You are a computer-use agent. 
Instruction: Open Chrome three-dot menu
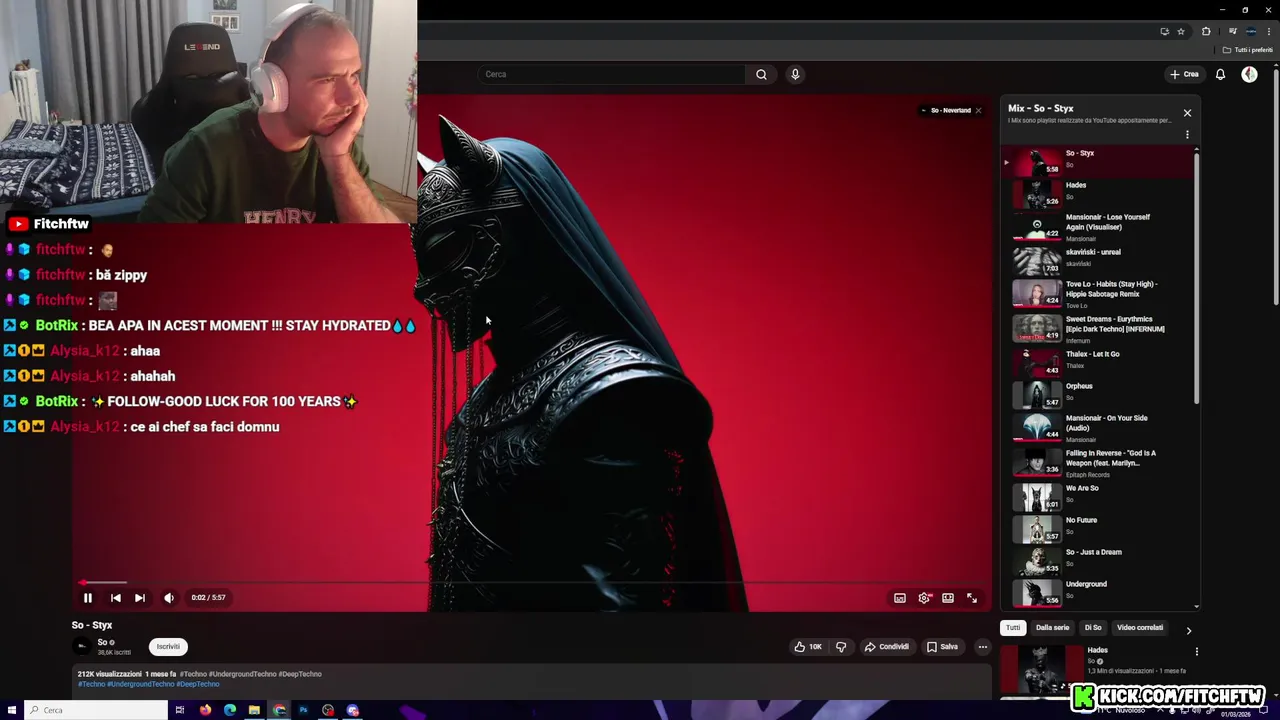pyautogui.click(x=1269, y=31)
